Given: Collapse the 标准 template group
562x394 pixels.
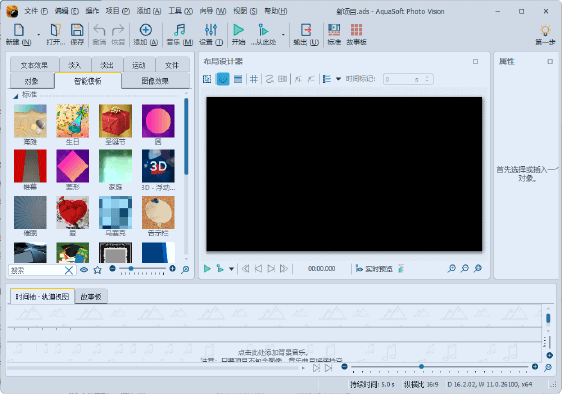Looking at the screenshot, I should tap(16, 96).
